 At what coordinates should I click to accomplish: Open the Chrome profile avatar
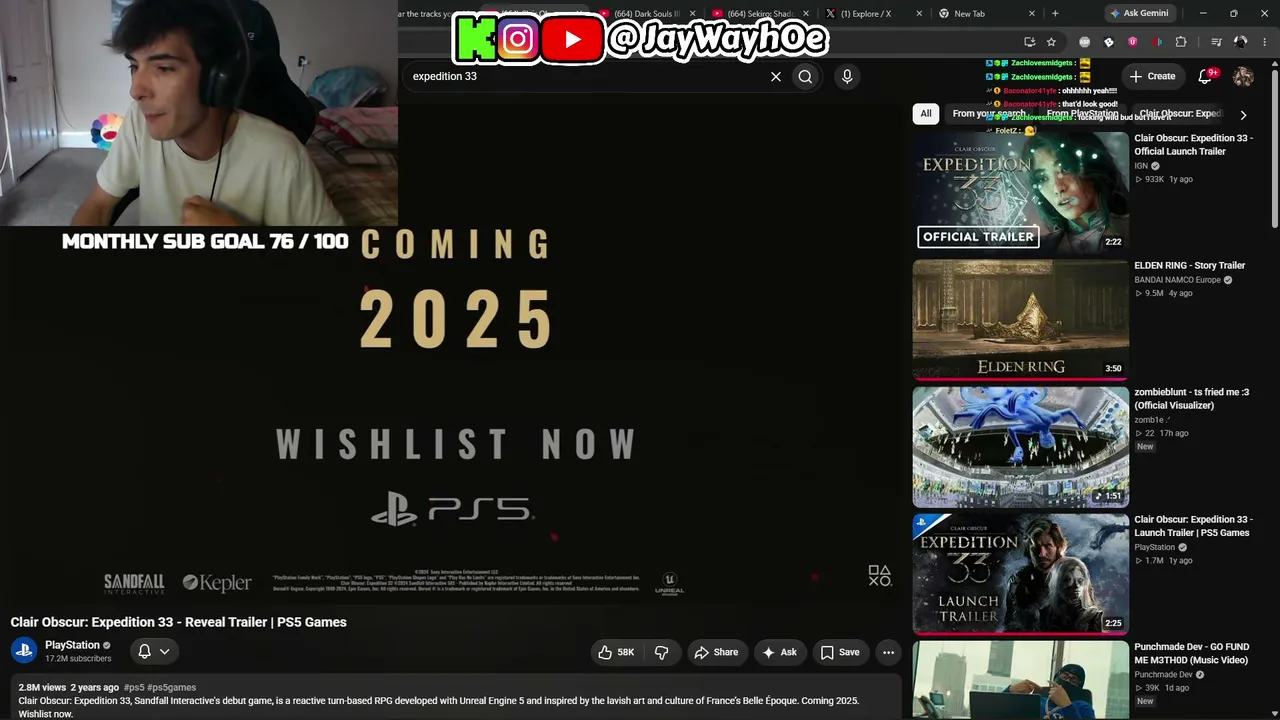(x=1241, y=42)
